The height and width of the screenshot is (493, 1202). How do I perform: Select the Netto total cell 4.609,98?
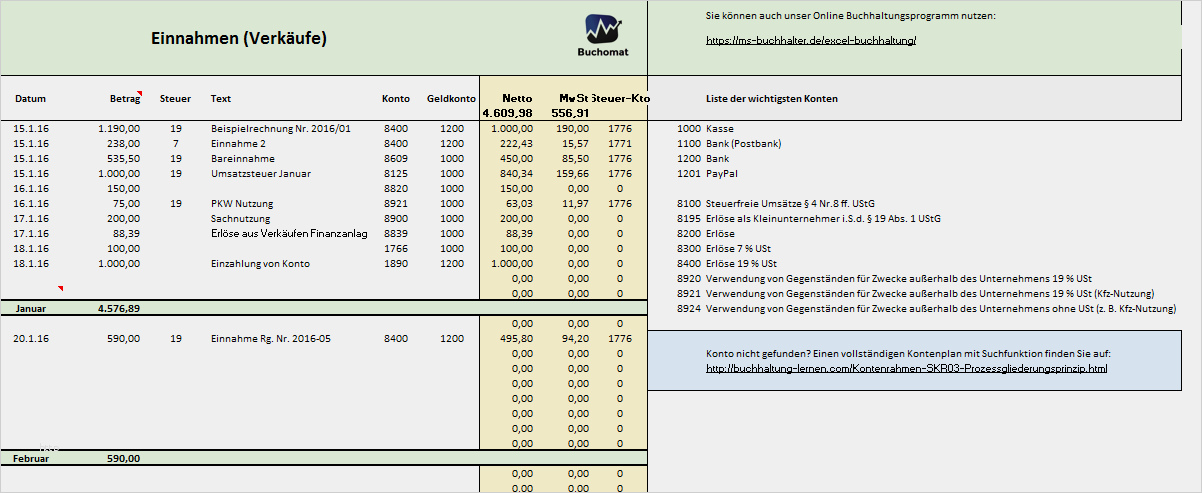(x=507, y=113)
